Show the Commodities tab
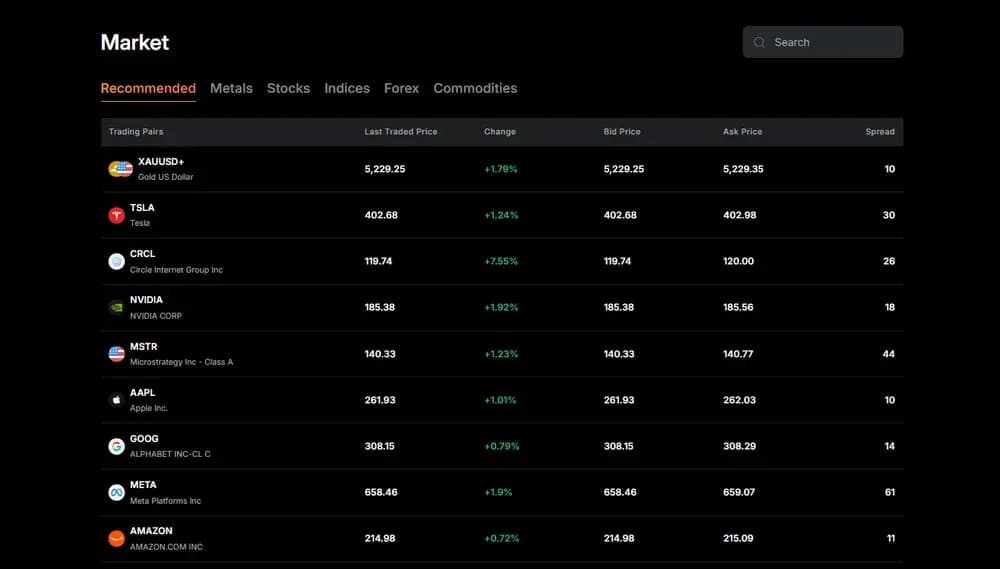The image size is (1000, 569). pyautogui.click(x=475, y=88)
